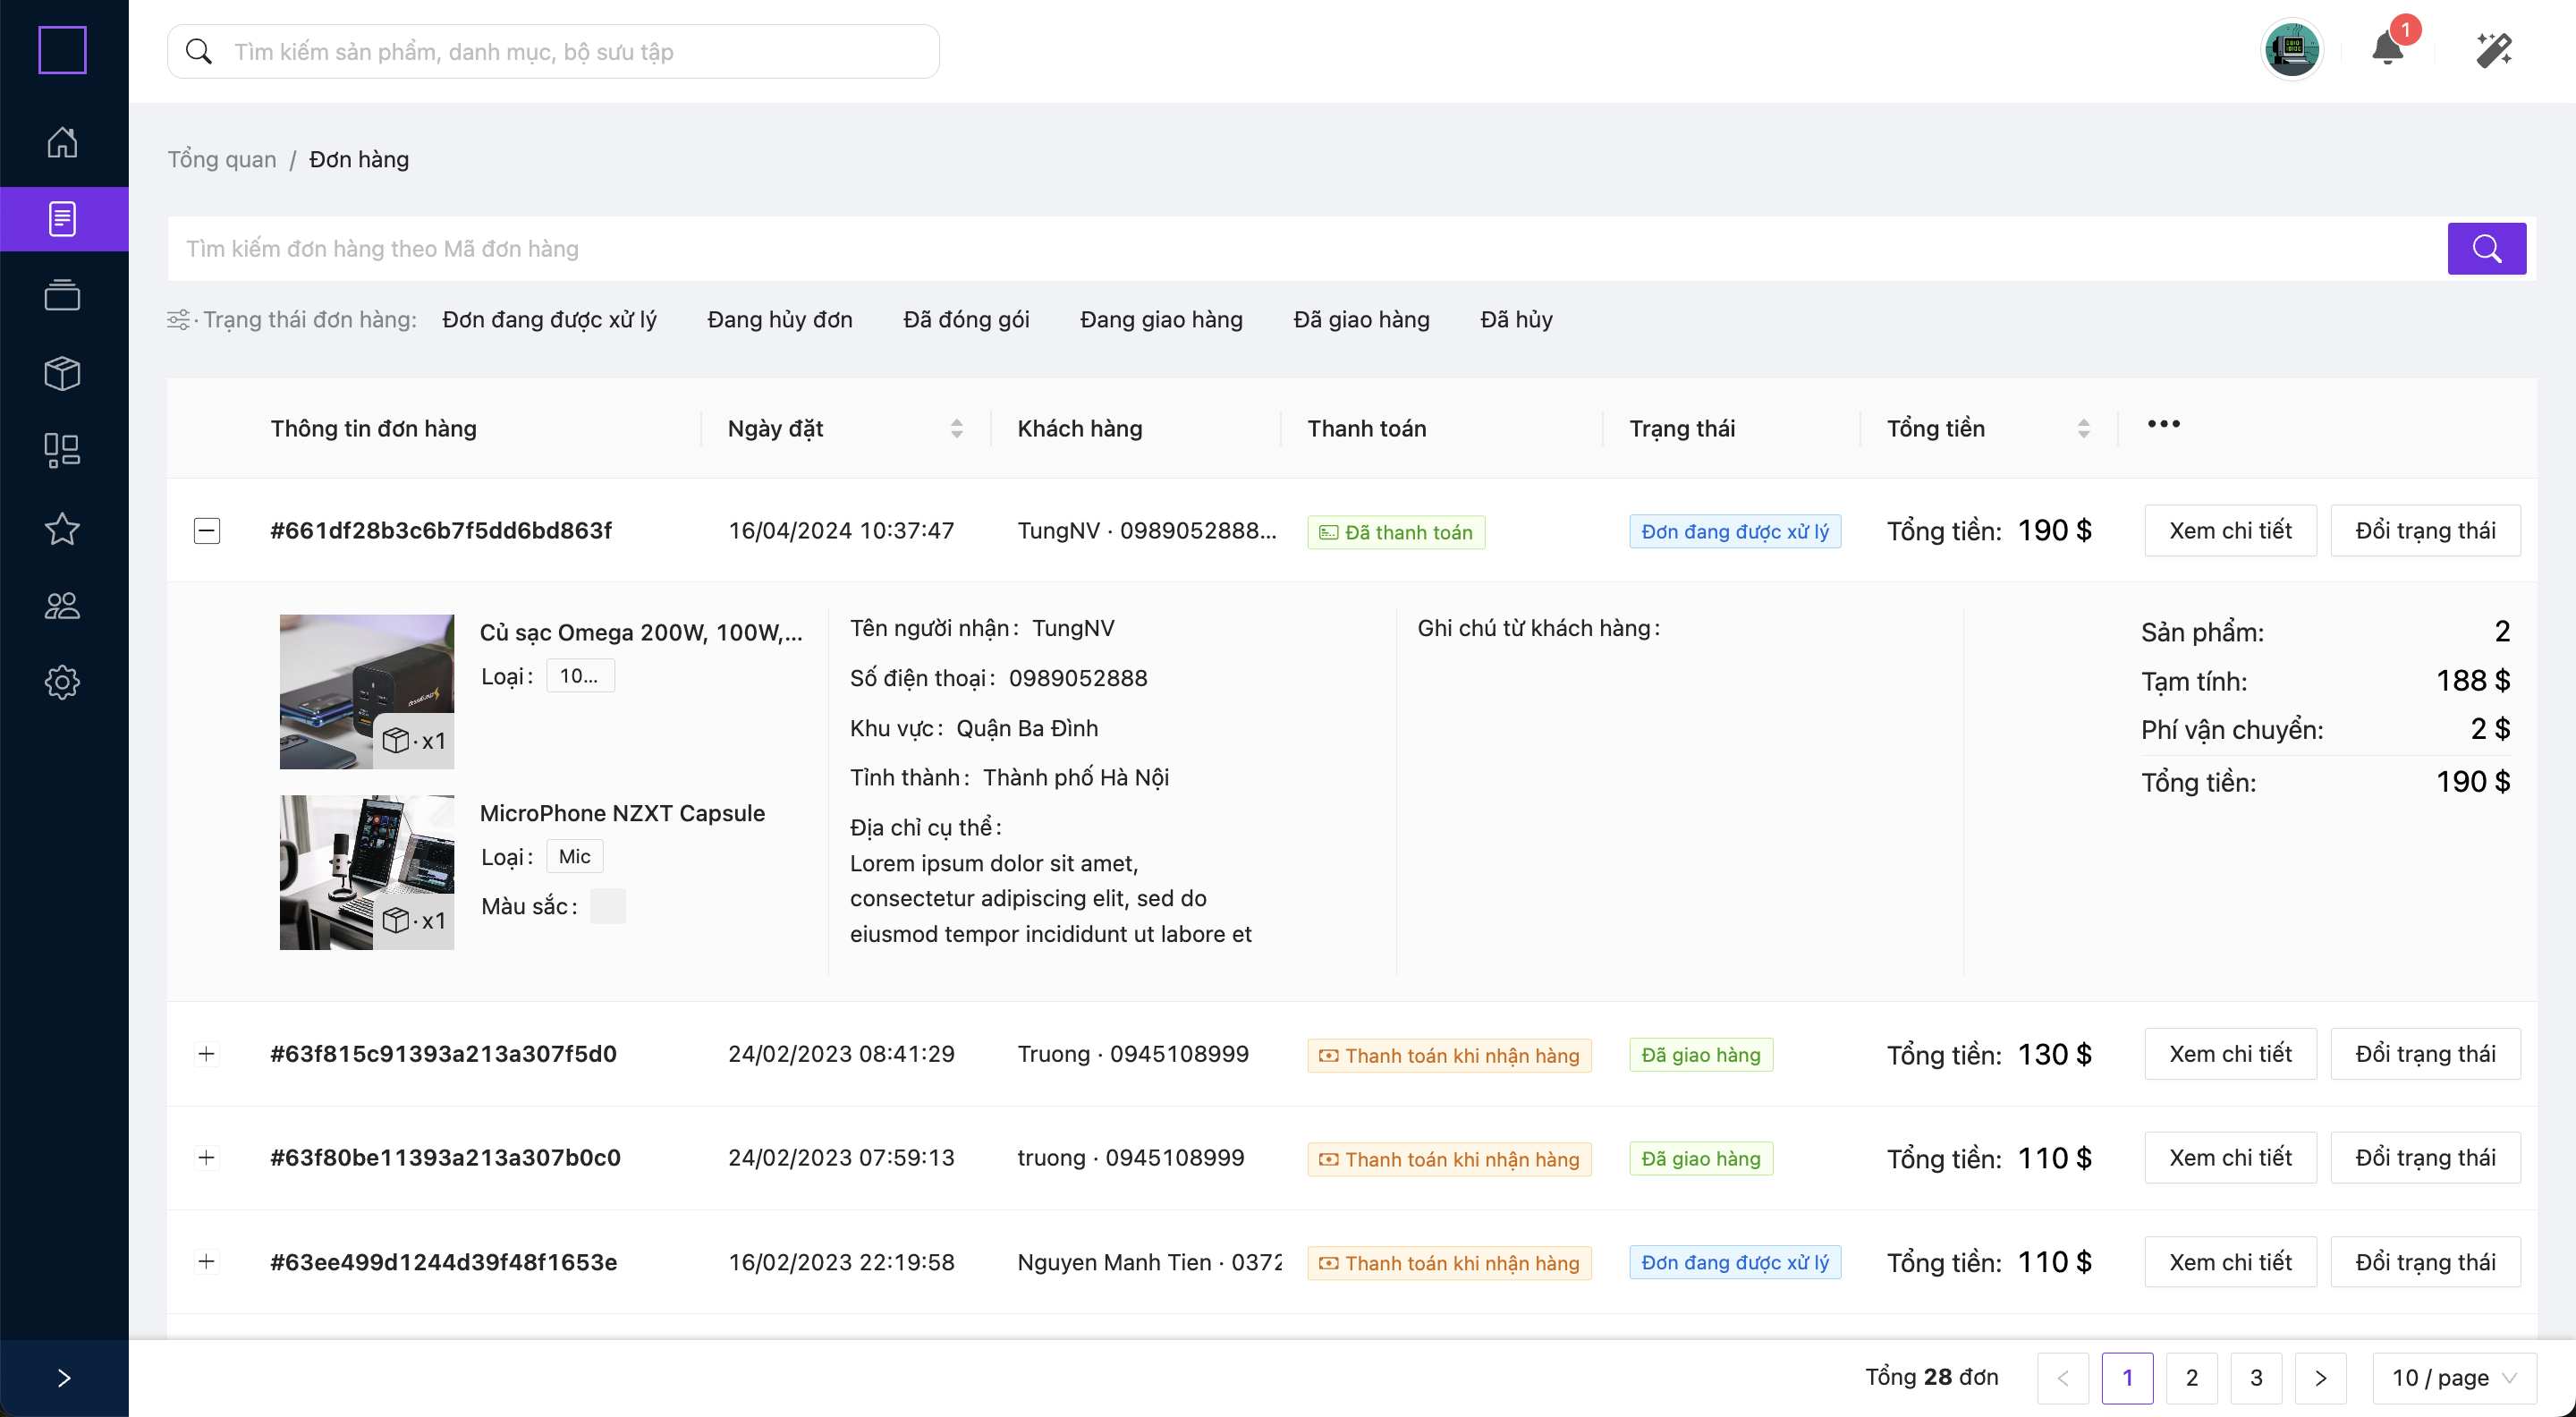Screen dimensions: 2576x1417
Task: Open the products box sidebar icon
Action: [62, 373]
